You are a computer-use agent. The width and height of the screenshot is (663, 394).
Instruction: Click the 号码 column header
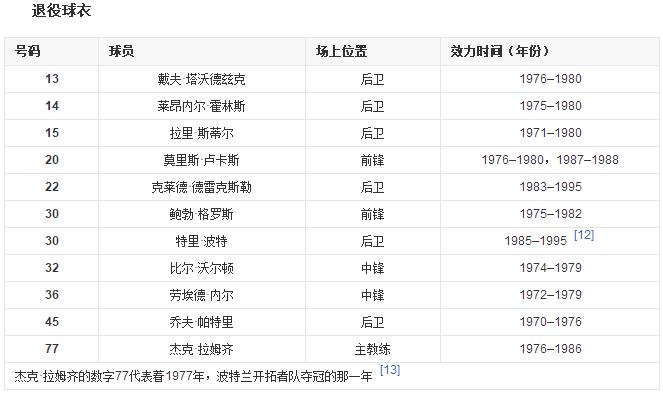[x=27, y=52]
